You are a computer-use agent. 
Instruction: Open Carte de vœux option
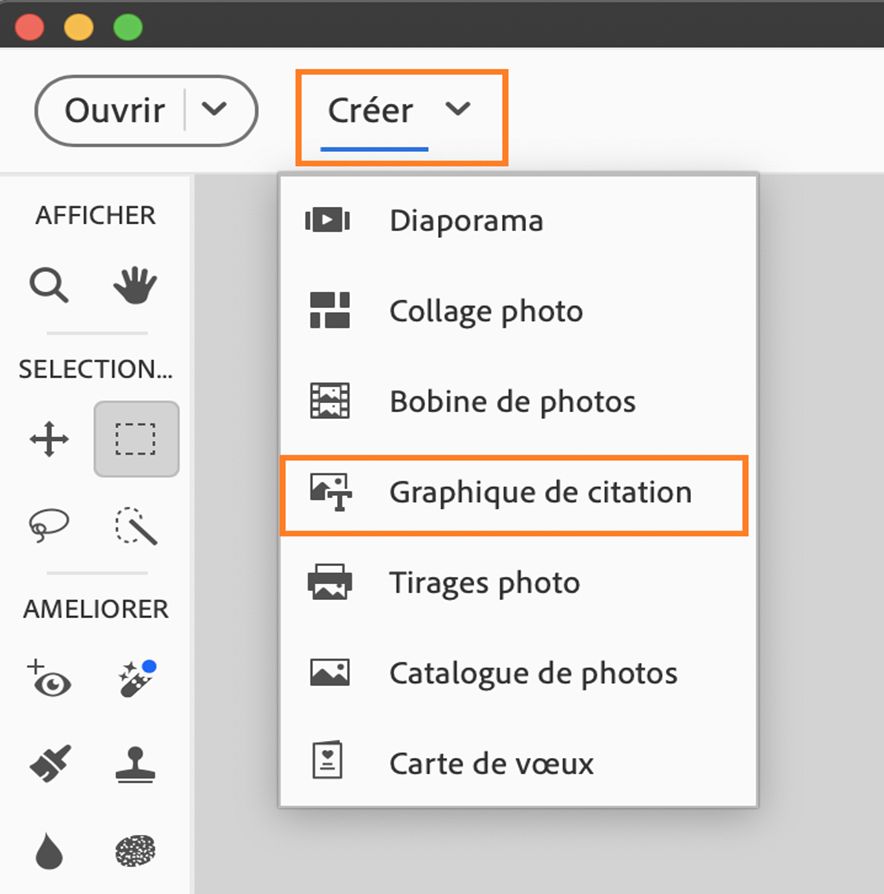491,764
